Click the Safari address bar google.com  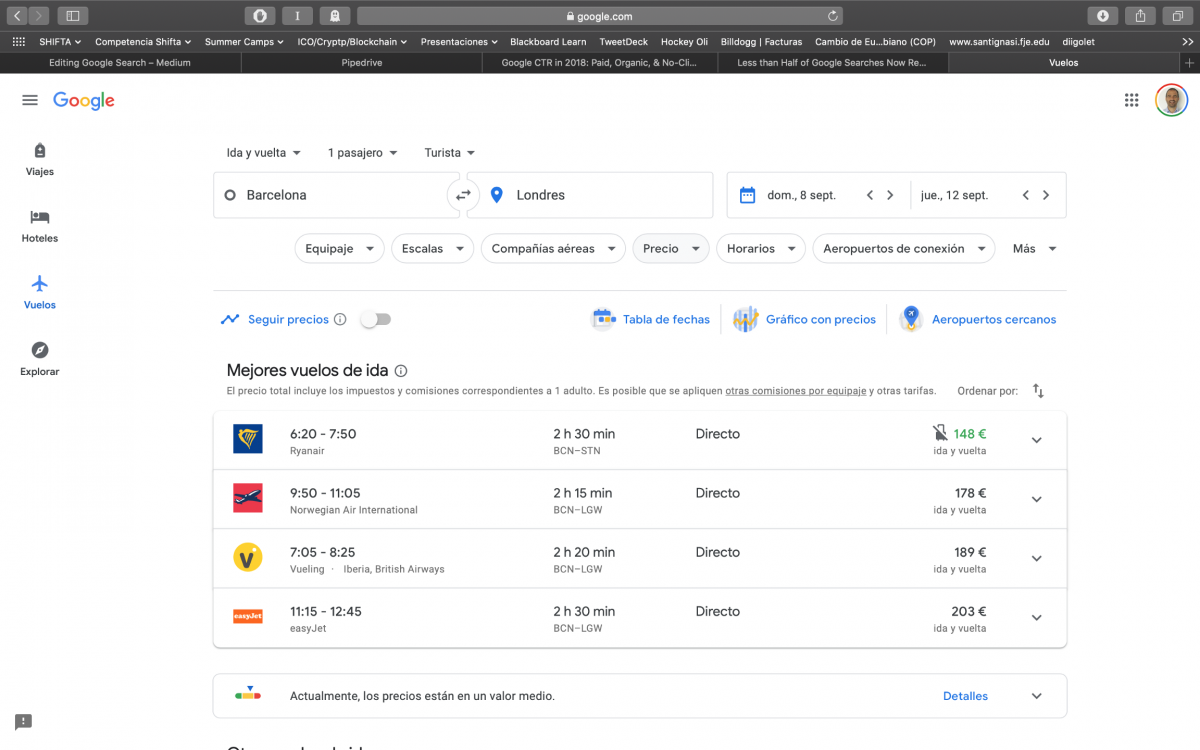coord(600,16)
